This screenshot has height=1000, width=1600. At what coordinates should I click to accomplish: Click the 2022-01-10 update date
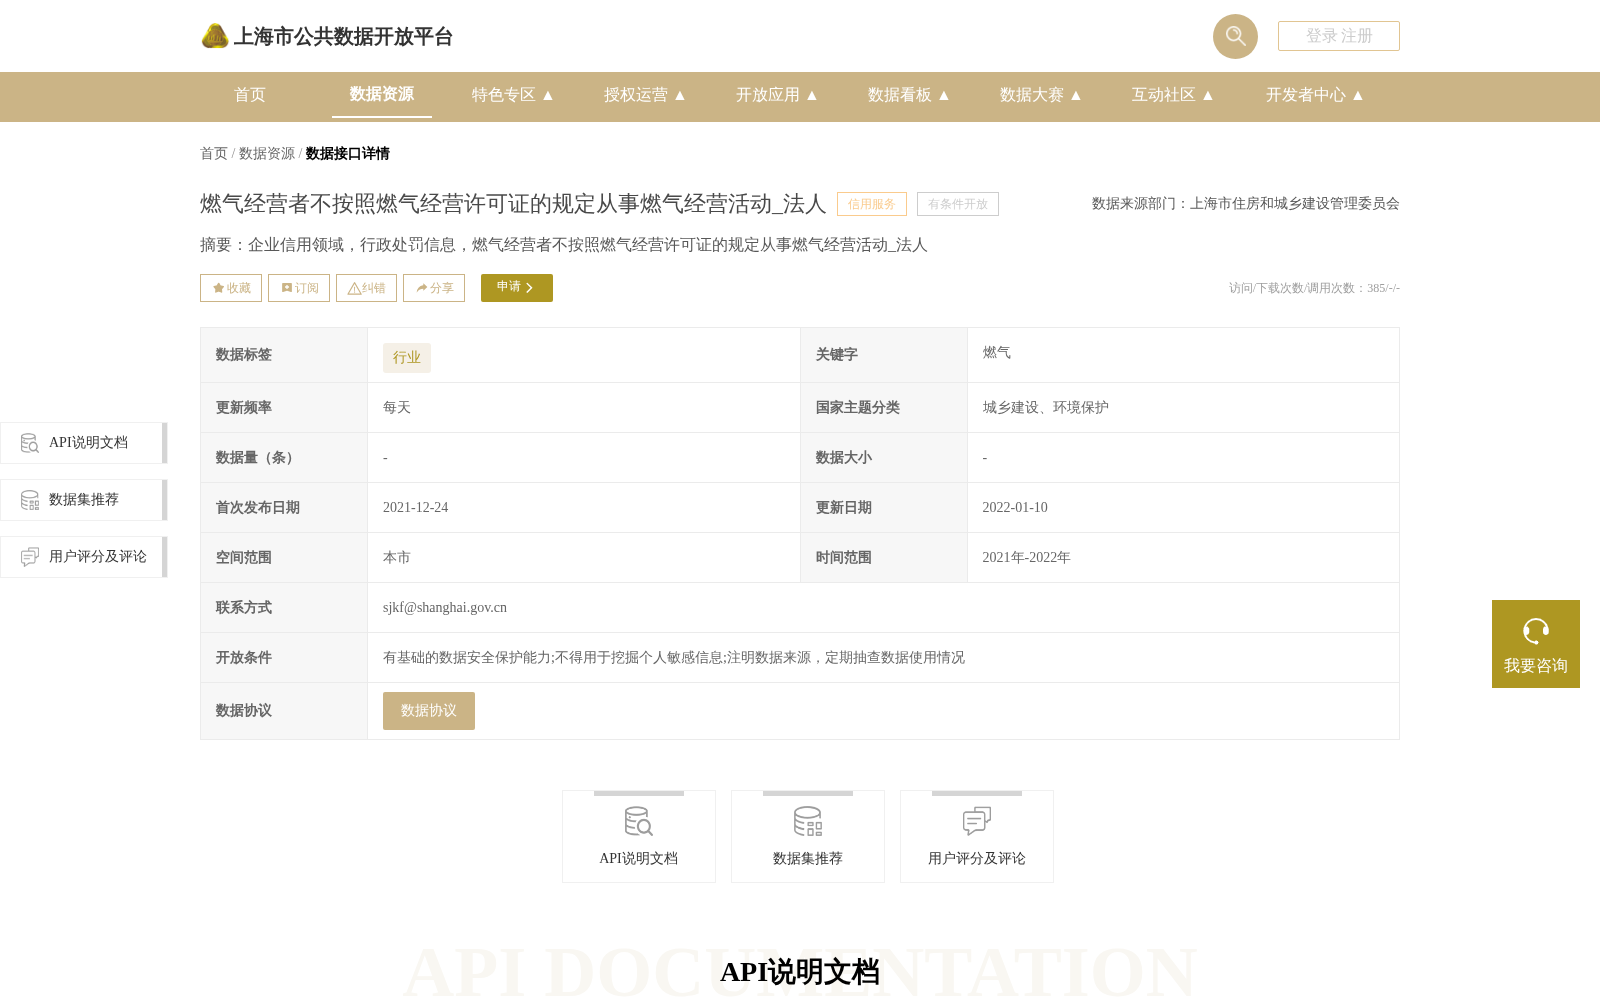pyautogui.click(x=1015, y=508)
